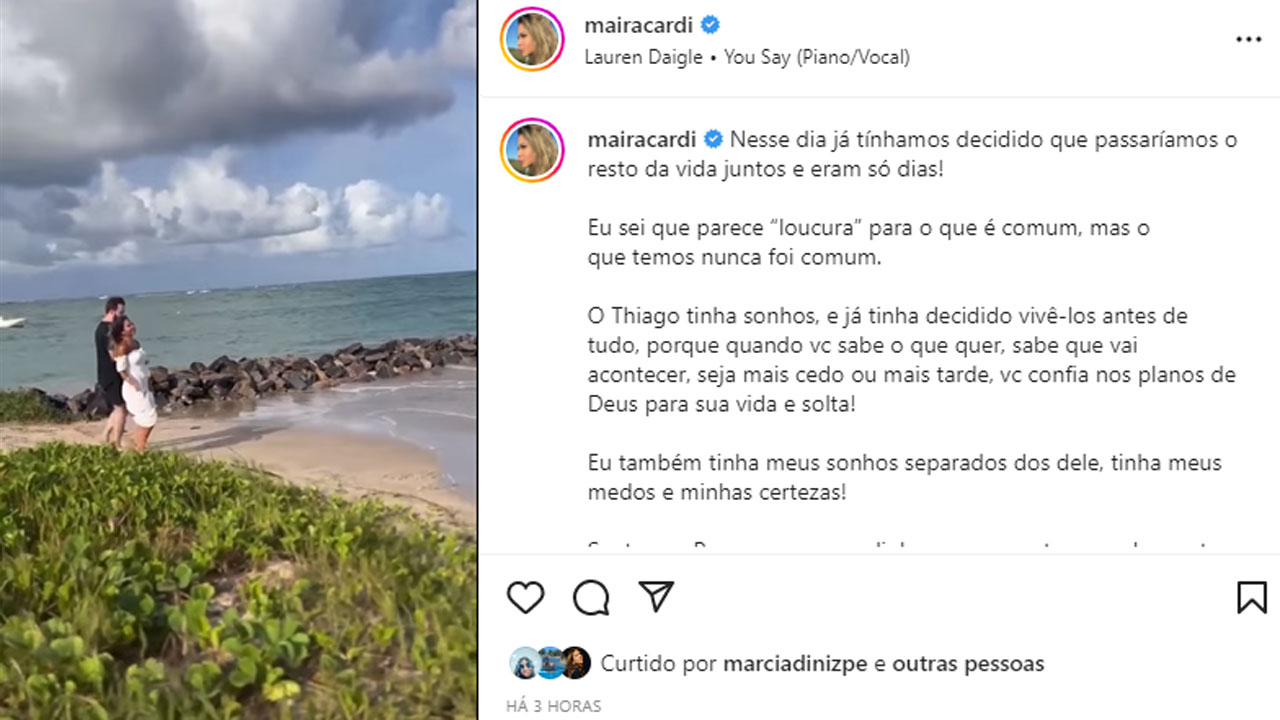Share the post with the paper plane icon
The image size is (1280, 720).
(656, 597)
